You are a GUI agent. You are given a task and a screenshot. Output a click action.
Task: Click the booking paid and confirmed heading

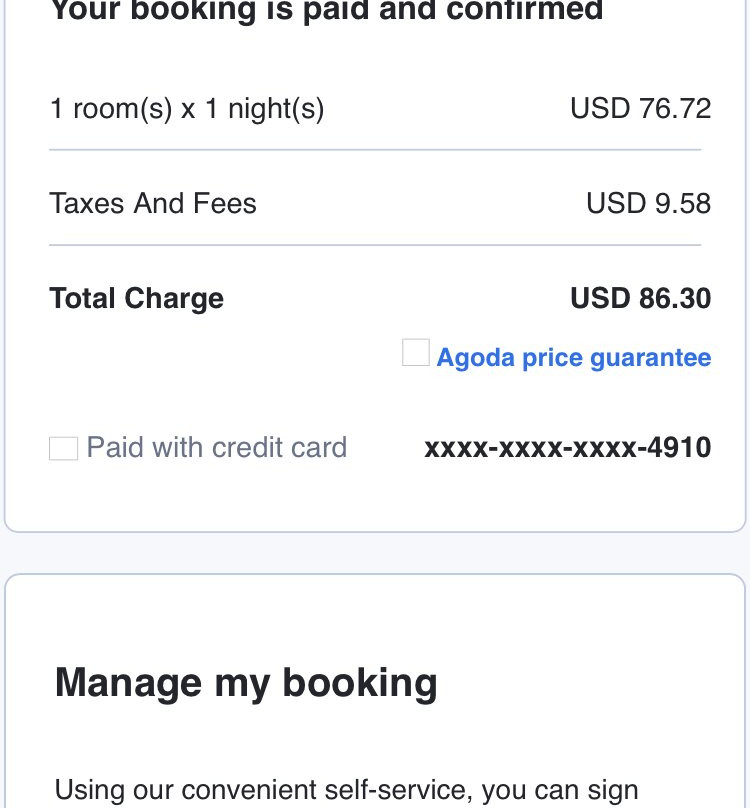point(326,12)
